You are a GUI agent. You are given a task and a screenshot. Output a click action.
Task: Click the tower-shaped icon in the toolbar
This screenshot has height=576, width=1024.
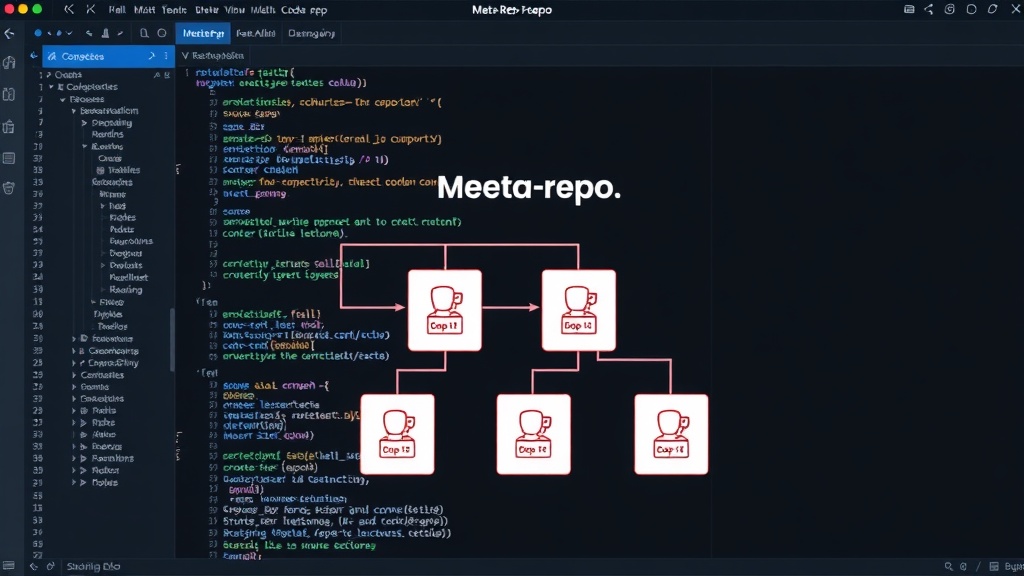pos(105,33)
